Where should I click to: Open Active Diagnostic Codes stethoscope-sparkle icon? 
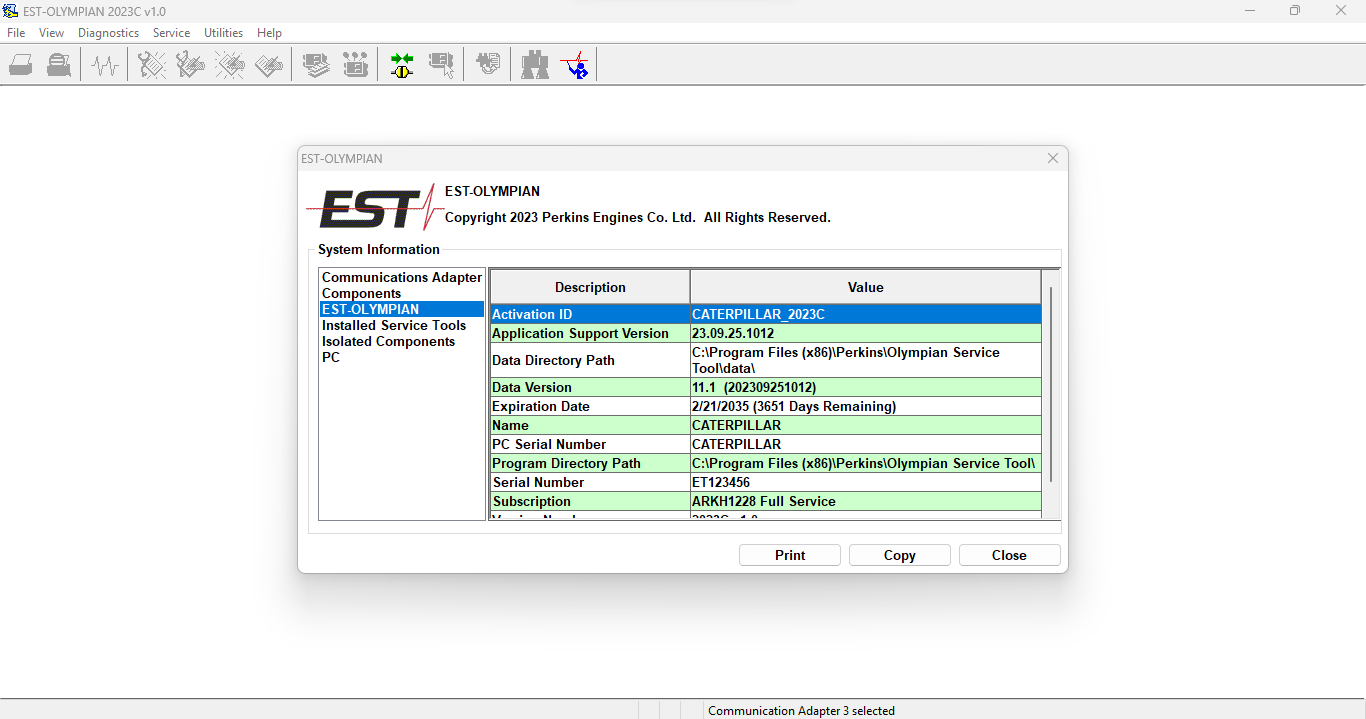click(x=152, y=66)
